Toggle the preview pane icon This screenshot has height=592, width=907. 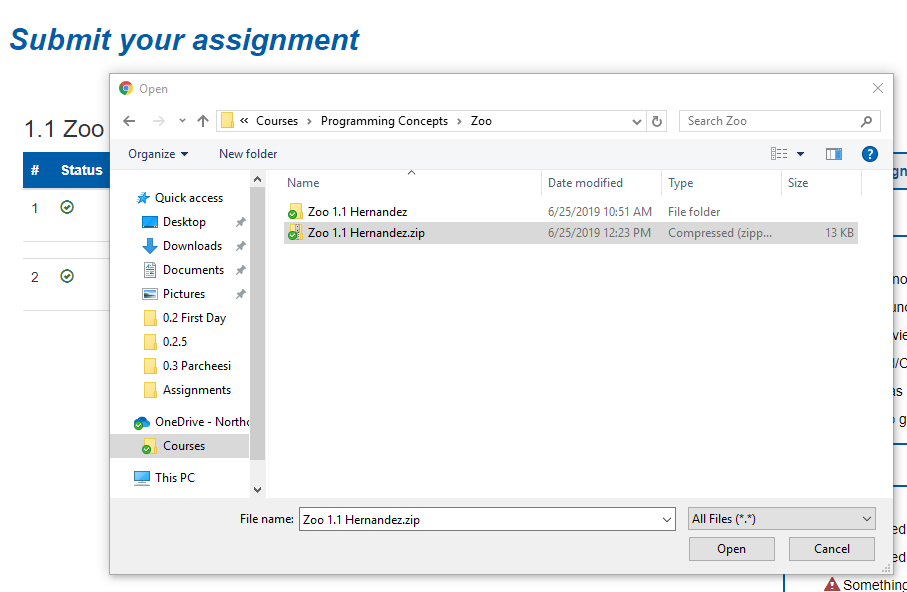pos(834,154)
